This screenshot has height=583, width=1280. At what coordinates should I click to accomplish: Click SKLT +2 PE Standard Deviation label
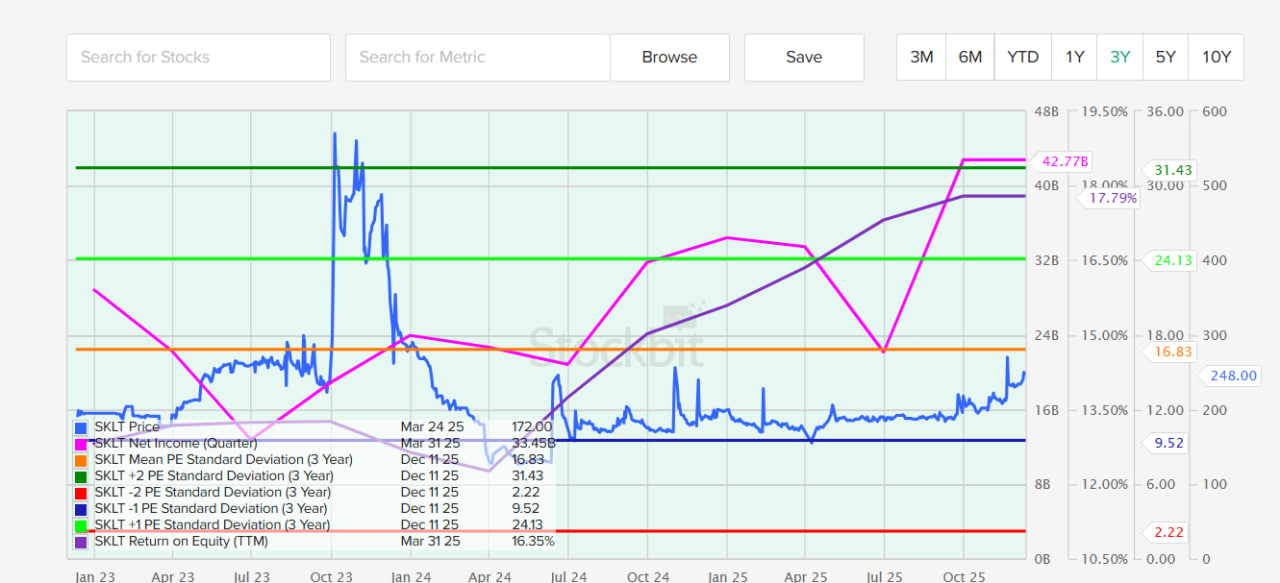(214, 476)
